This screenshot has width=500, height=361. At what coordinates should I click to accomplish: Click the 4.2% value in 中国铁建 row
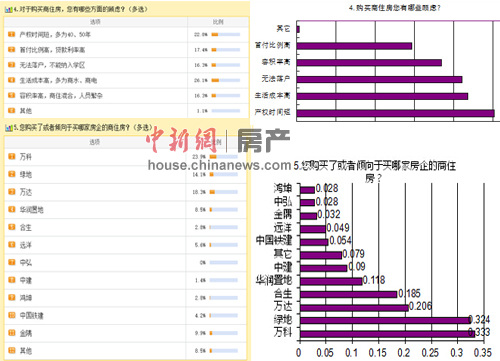point(200,315)
